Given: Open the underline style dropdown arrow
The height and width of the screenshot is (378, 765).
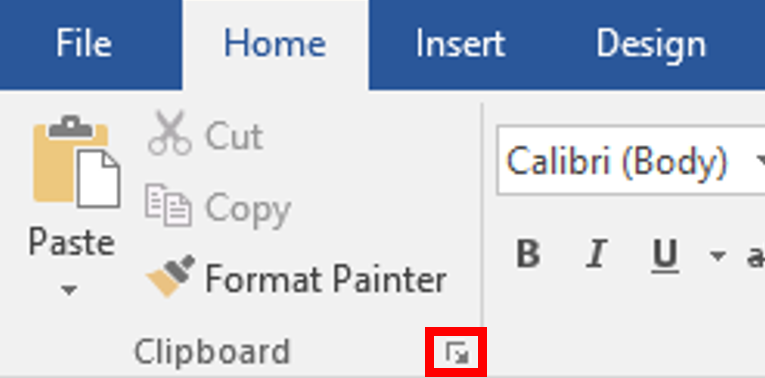Looking at the screenshot, I should (717, 255).
